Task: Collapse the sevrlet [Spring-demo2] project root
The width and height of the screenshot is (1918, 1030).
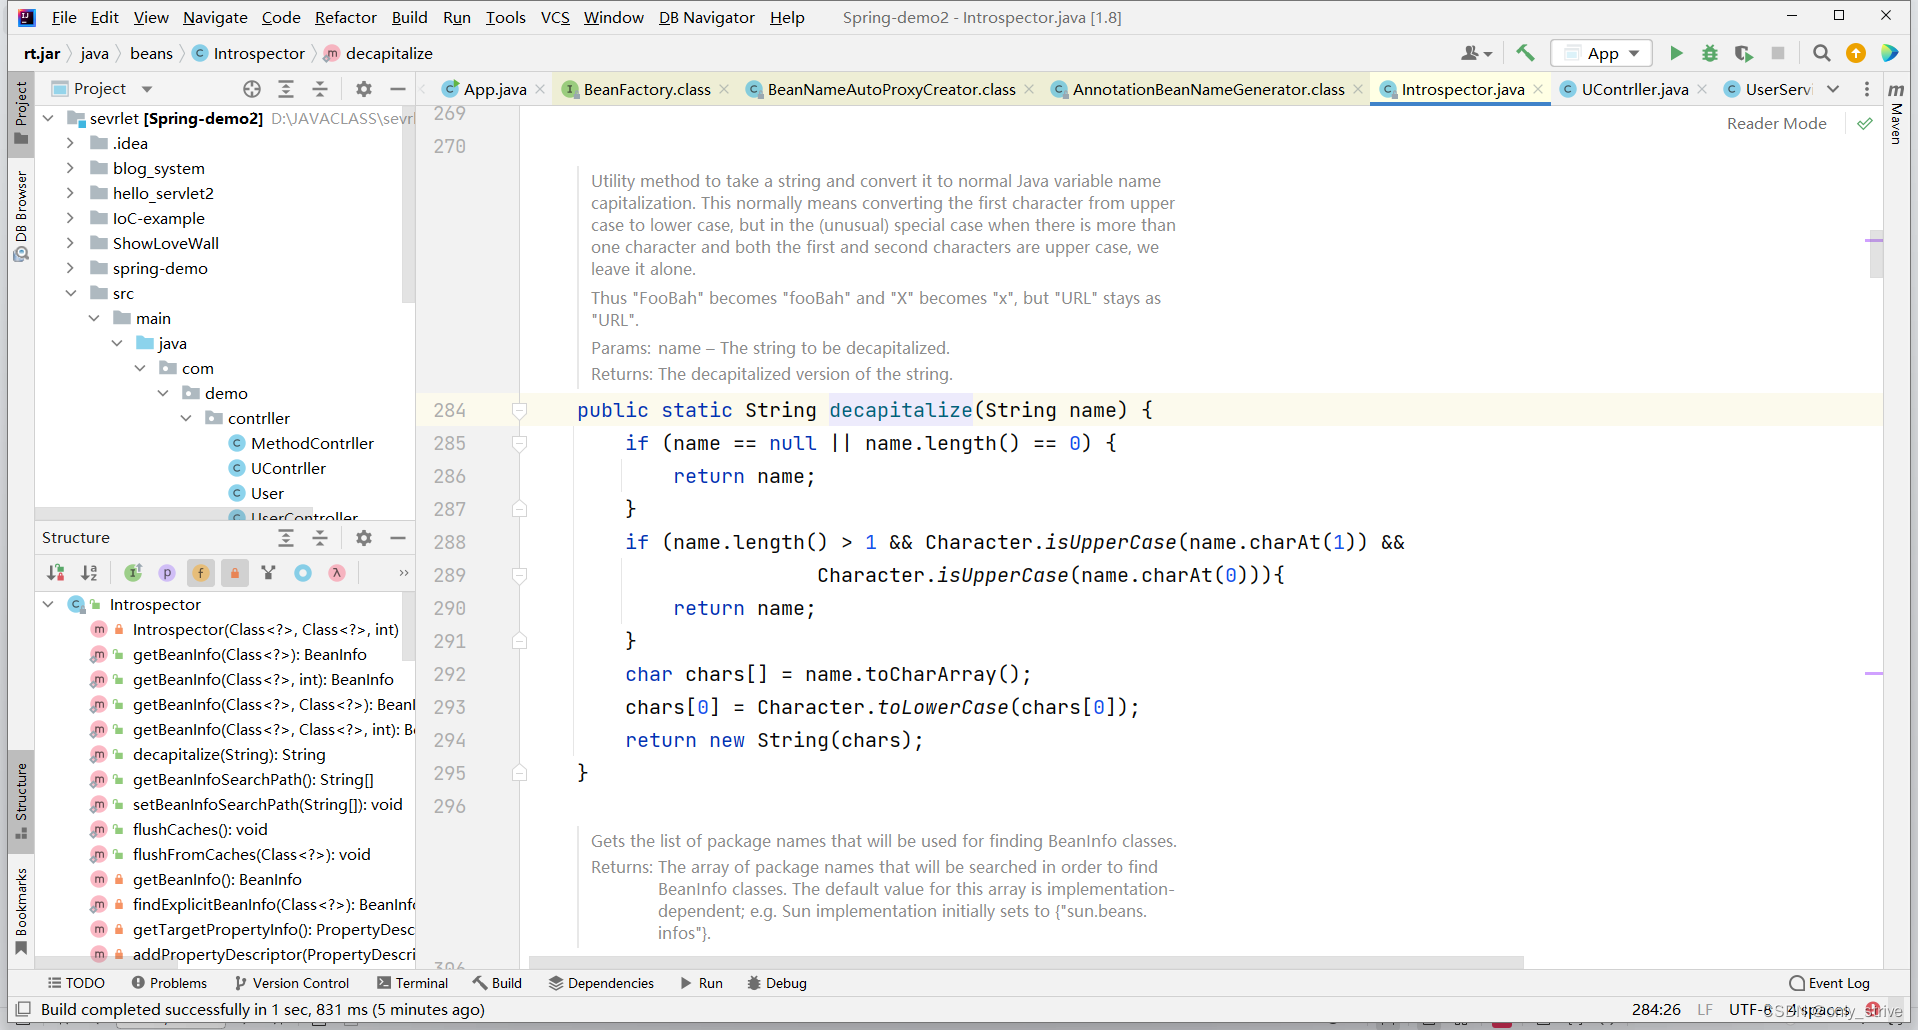Action: 48,118
